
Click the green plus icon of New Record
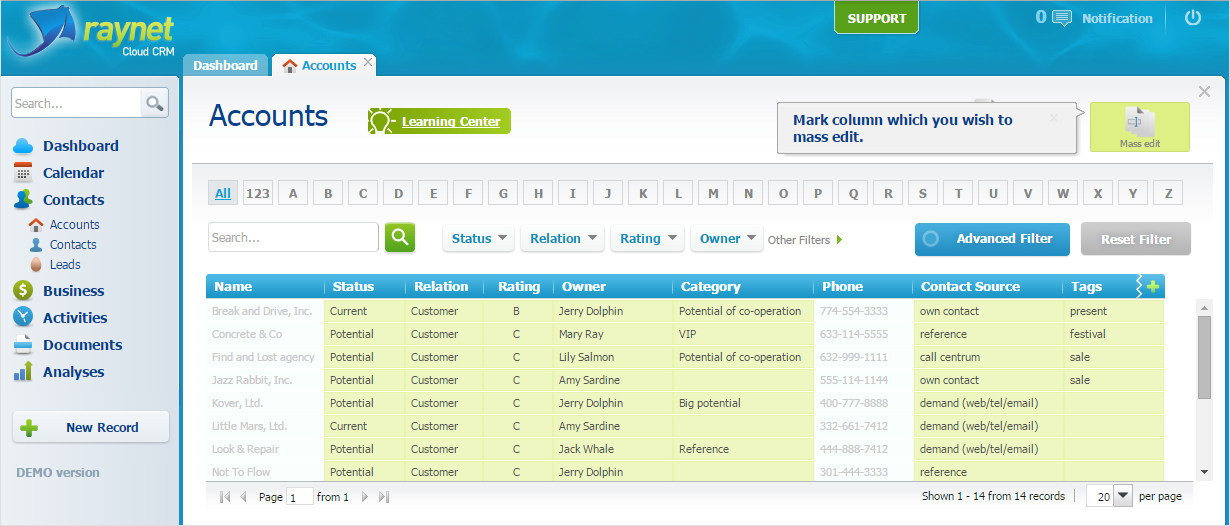click(29, 428)
